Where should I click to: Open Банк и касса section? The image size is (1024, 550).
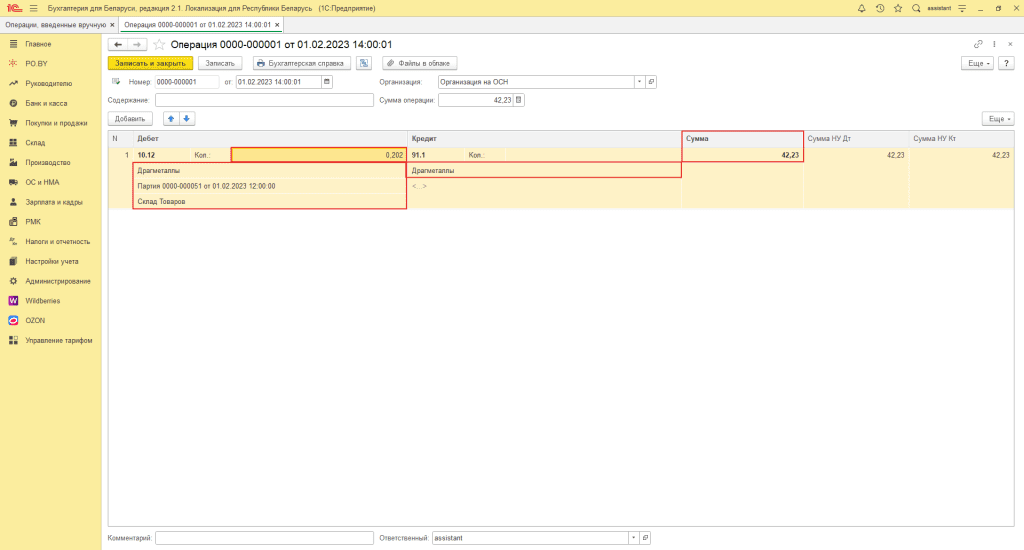[x=47, y=103]
